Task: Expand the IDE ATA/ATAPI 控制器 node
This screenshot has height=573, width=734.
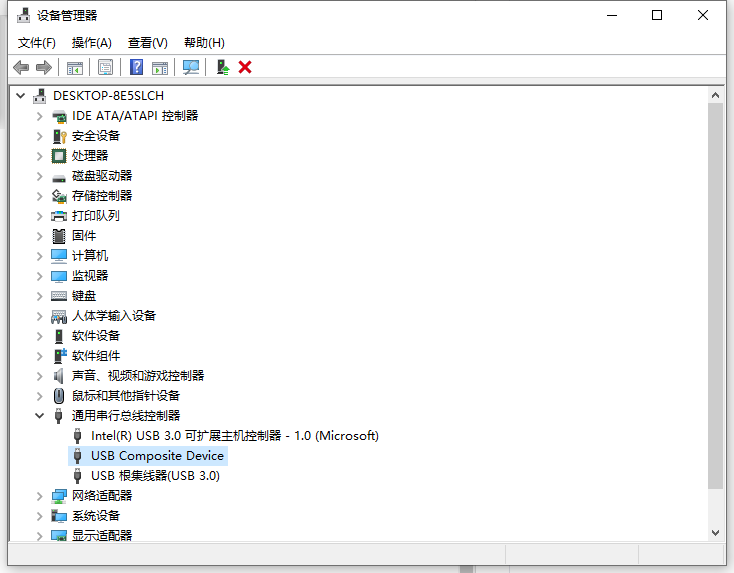Action: (x=40, y=115)
